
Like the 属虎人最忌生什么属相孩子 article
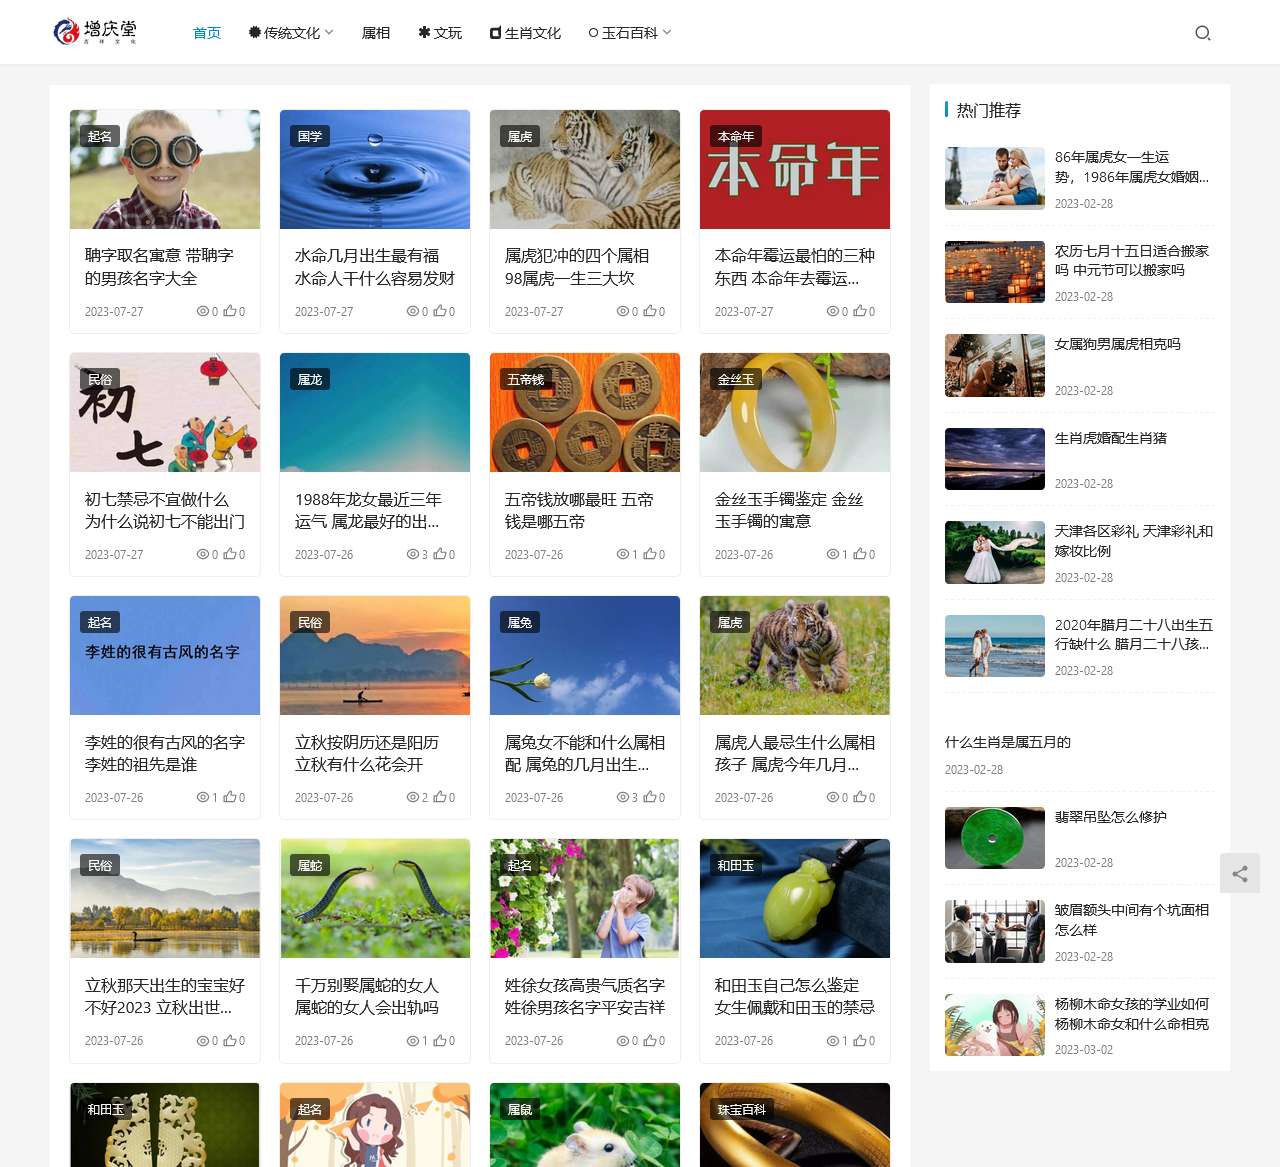click(859, 797)
